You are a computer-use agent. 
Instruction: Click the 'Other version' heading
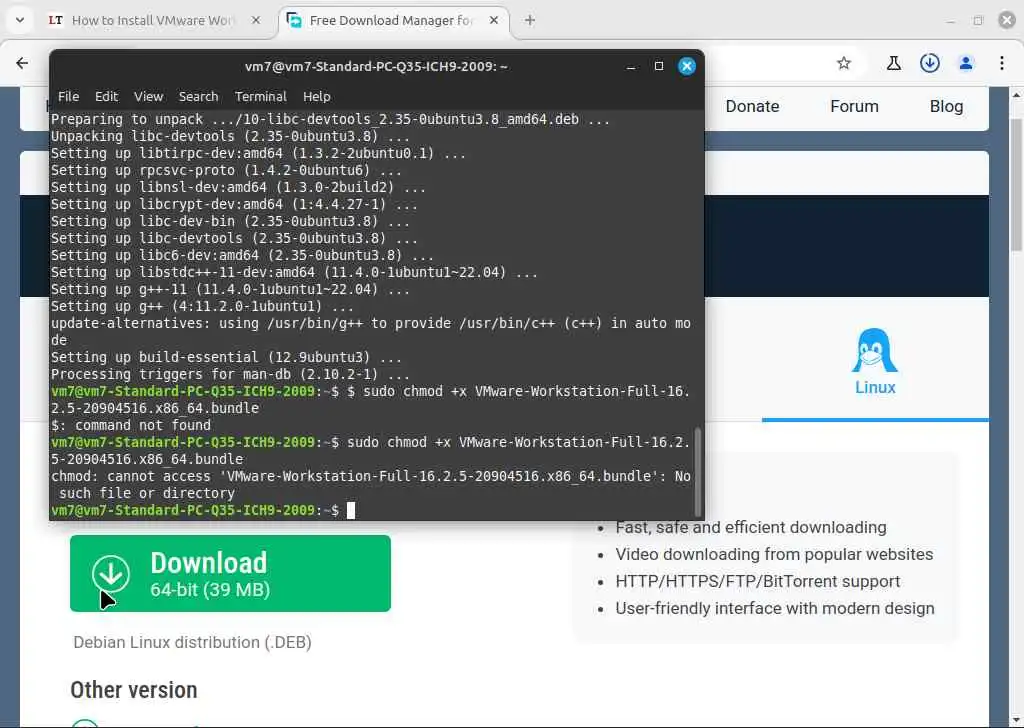click(x=134, y=690)
